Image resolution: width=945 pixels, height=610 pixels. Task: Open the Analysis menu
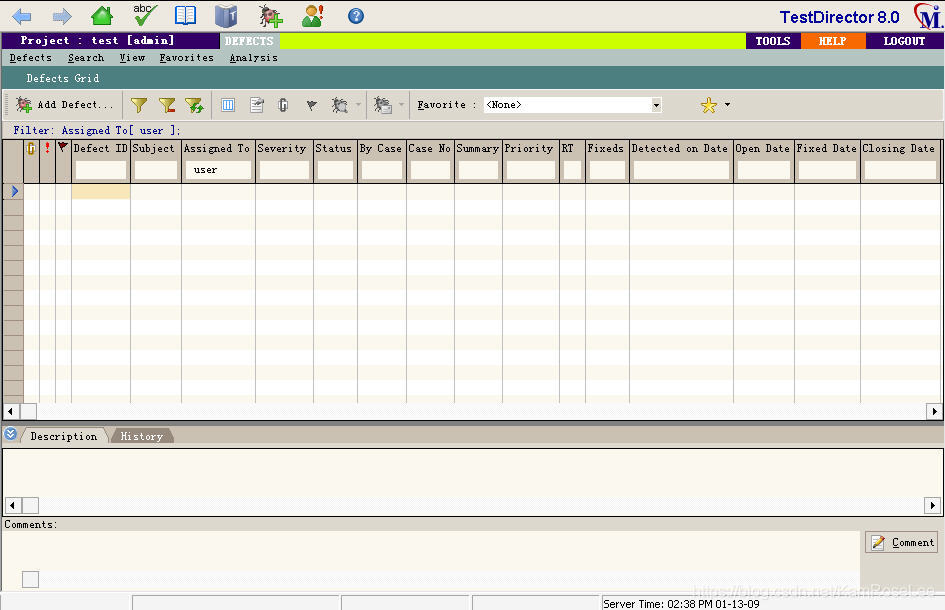coord(253,58)
